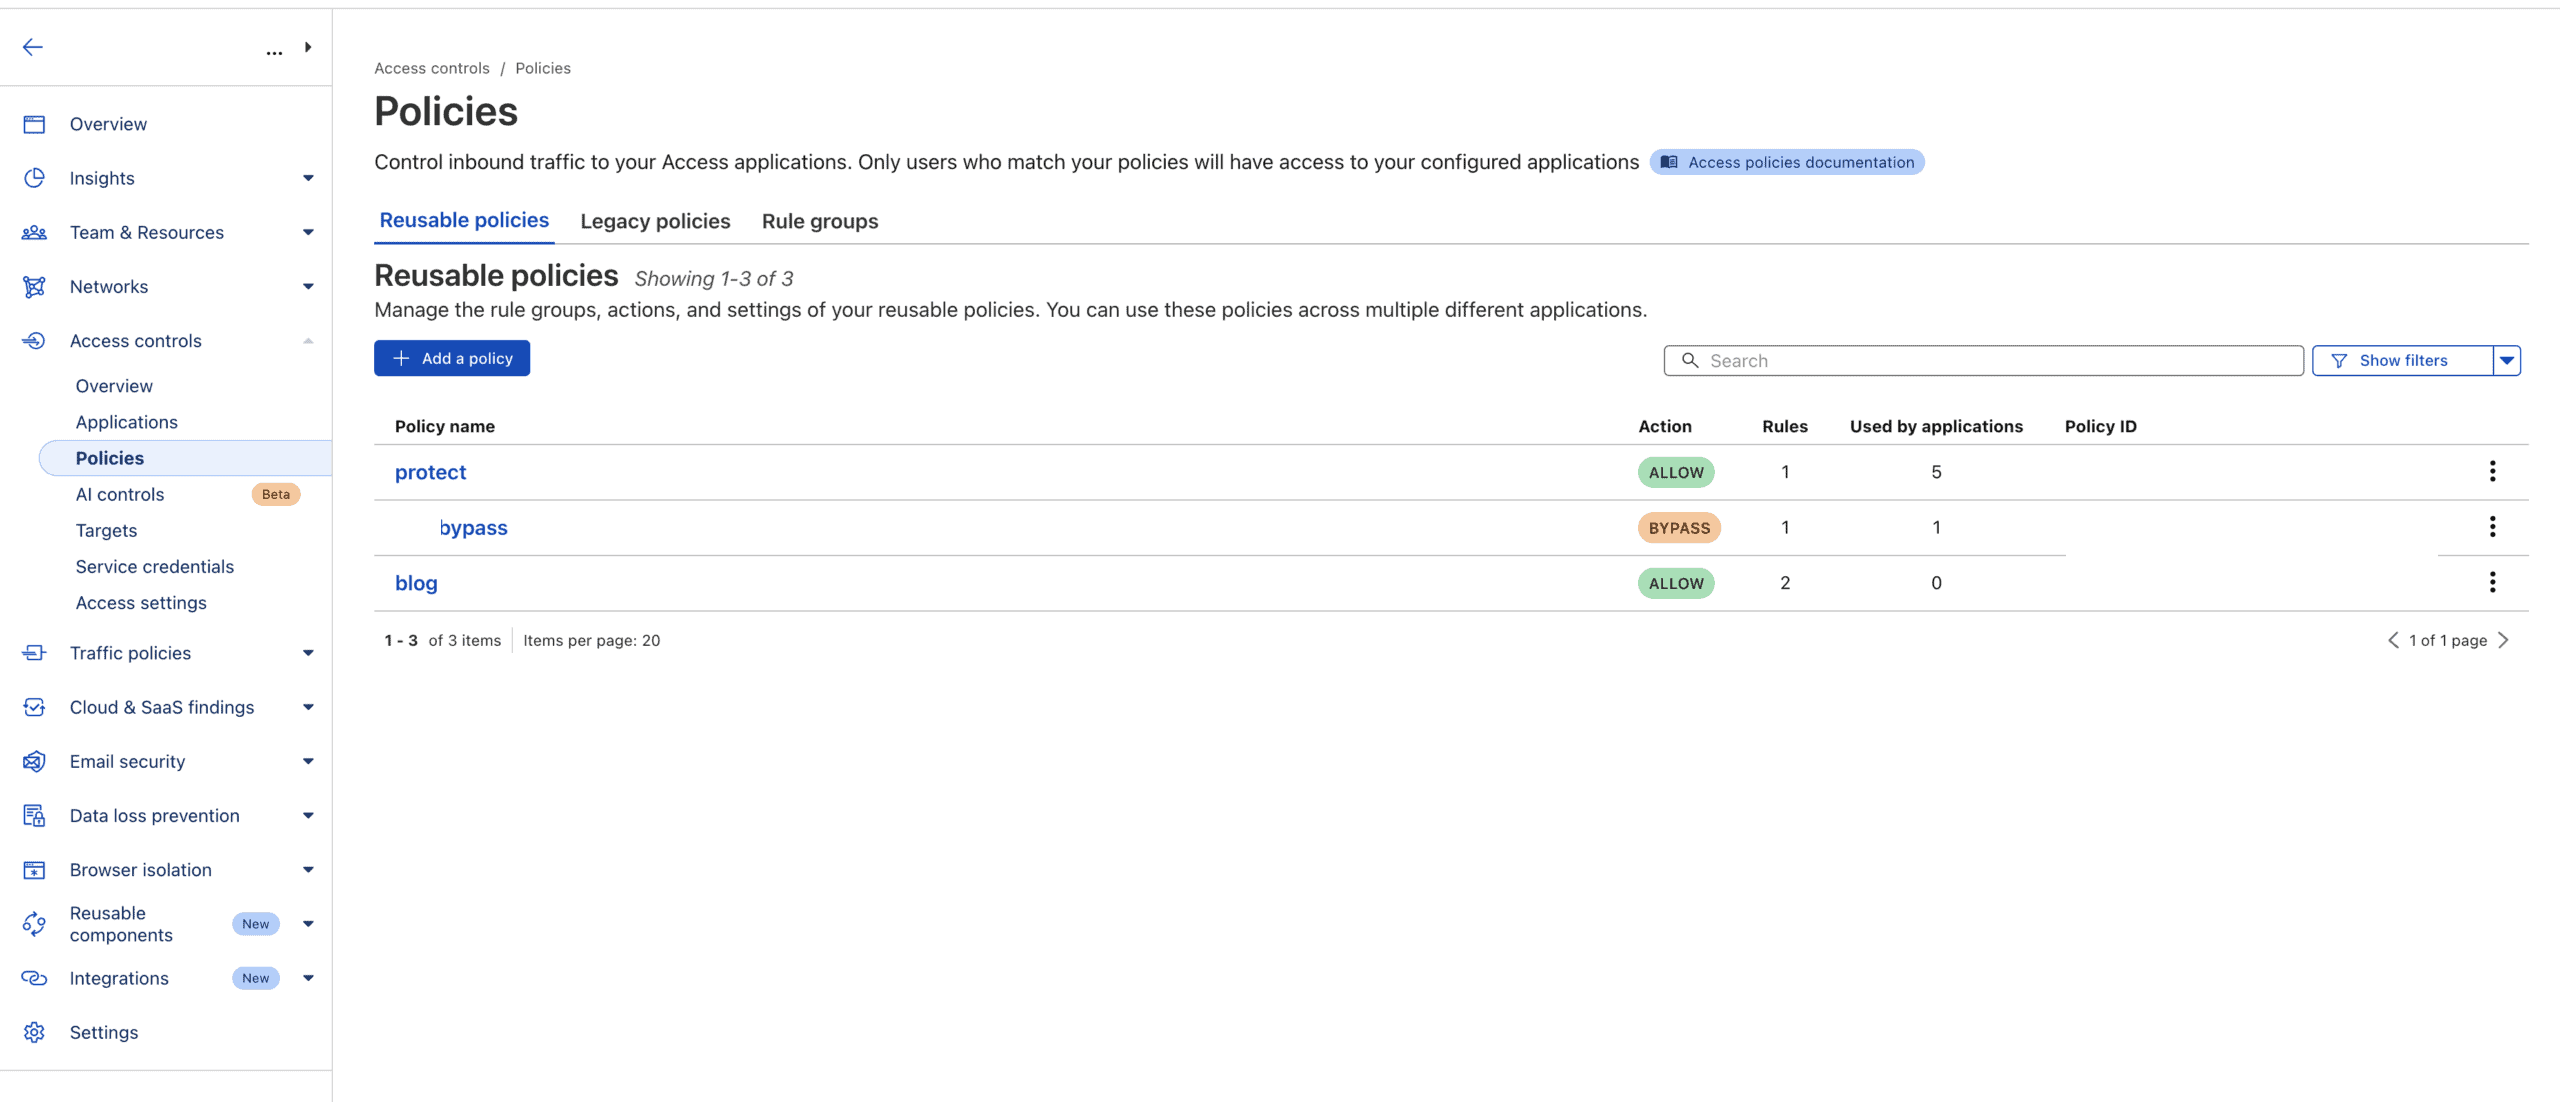Switch to the Rule groups tab
This screenshot has height=1102, width=2560.
pos(820,221)
